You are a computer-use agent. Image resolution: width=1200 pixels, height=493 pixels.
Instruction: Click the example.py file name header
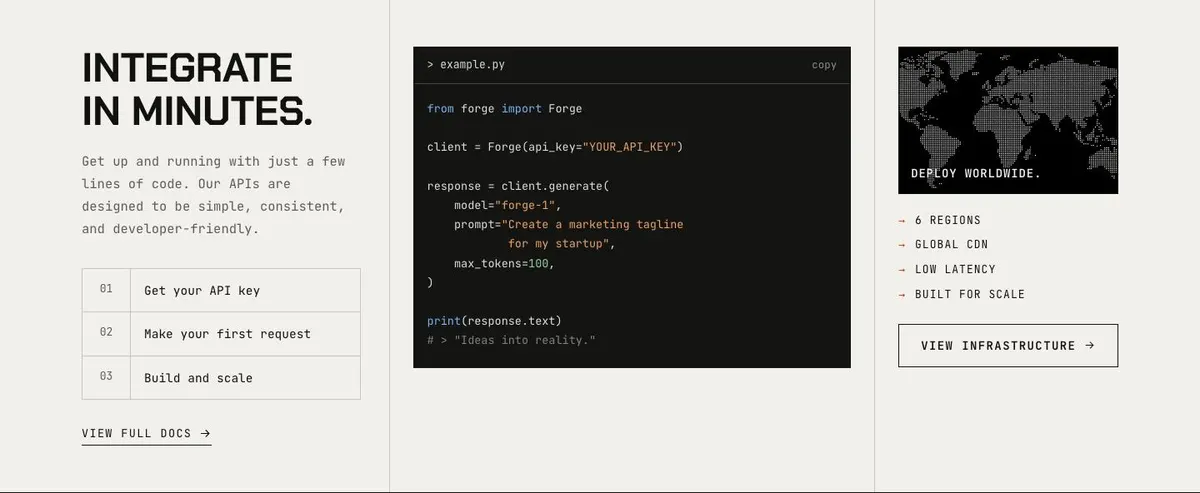pyautogui.click(x=466, y=65)
